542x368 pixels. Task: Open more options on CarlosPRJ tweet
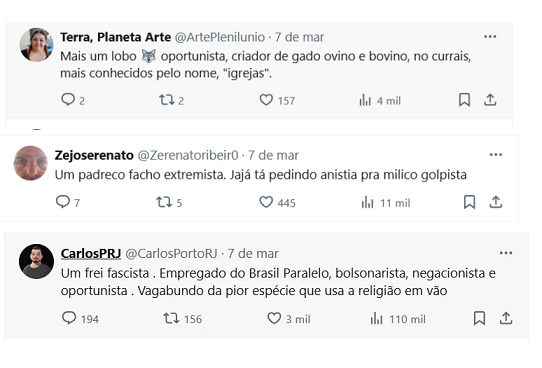coord(506,253)
